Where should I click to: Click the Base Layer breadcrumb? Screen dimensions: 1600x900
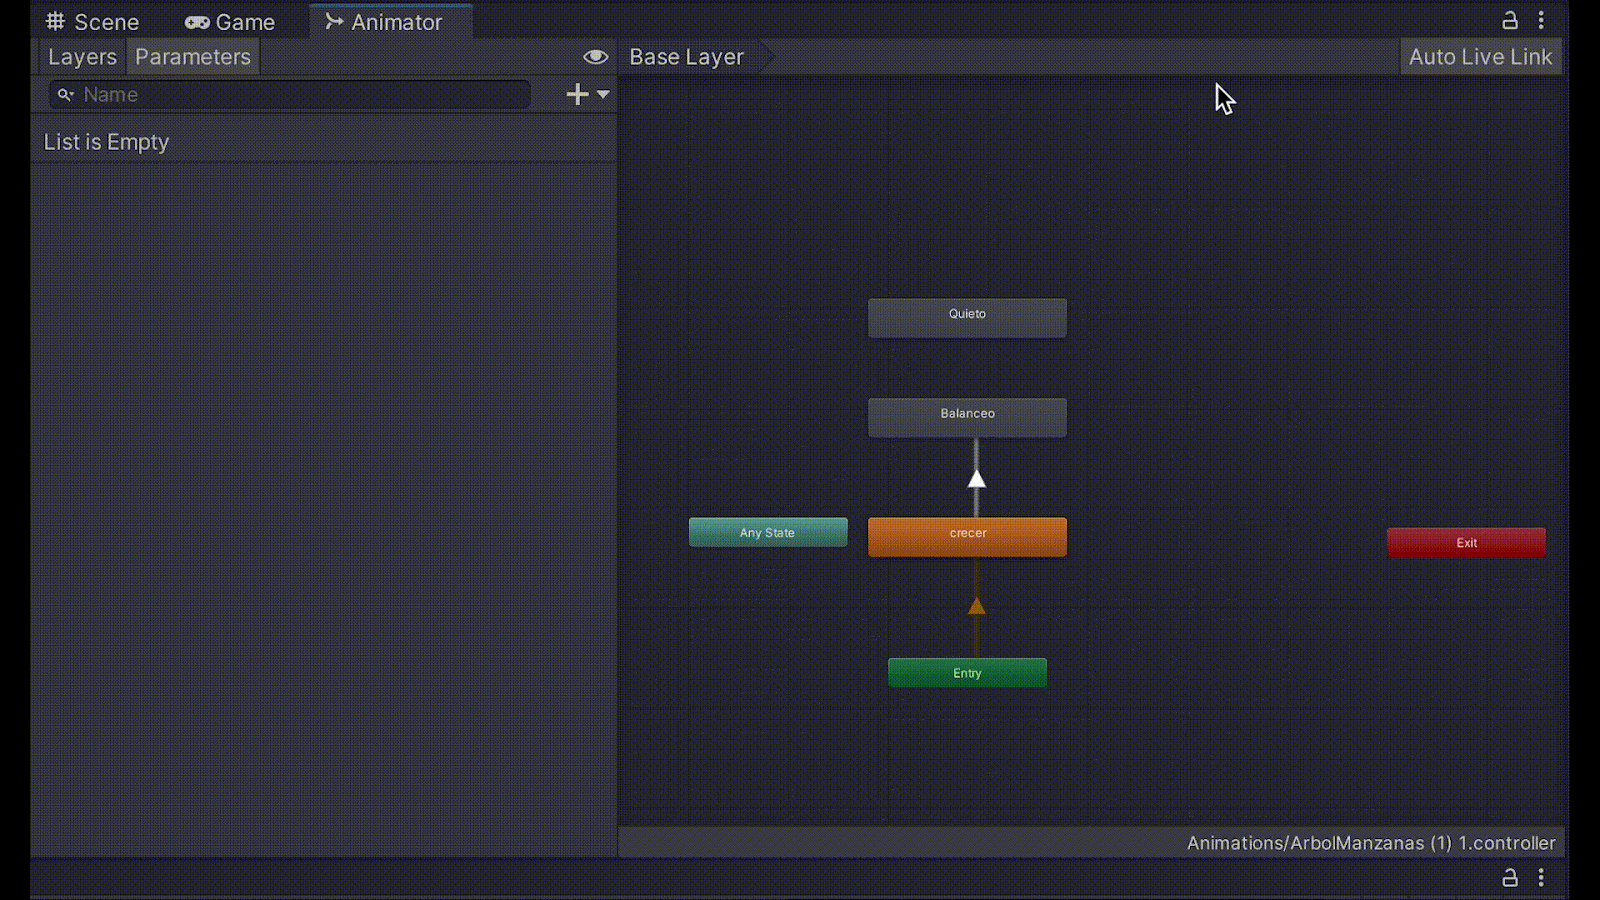pyautogui.click(x=686, y=57)
